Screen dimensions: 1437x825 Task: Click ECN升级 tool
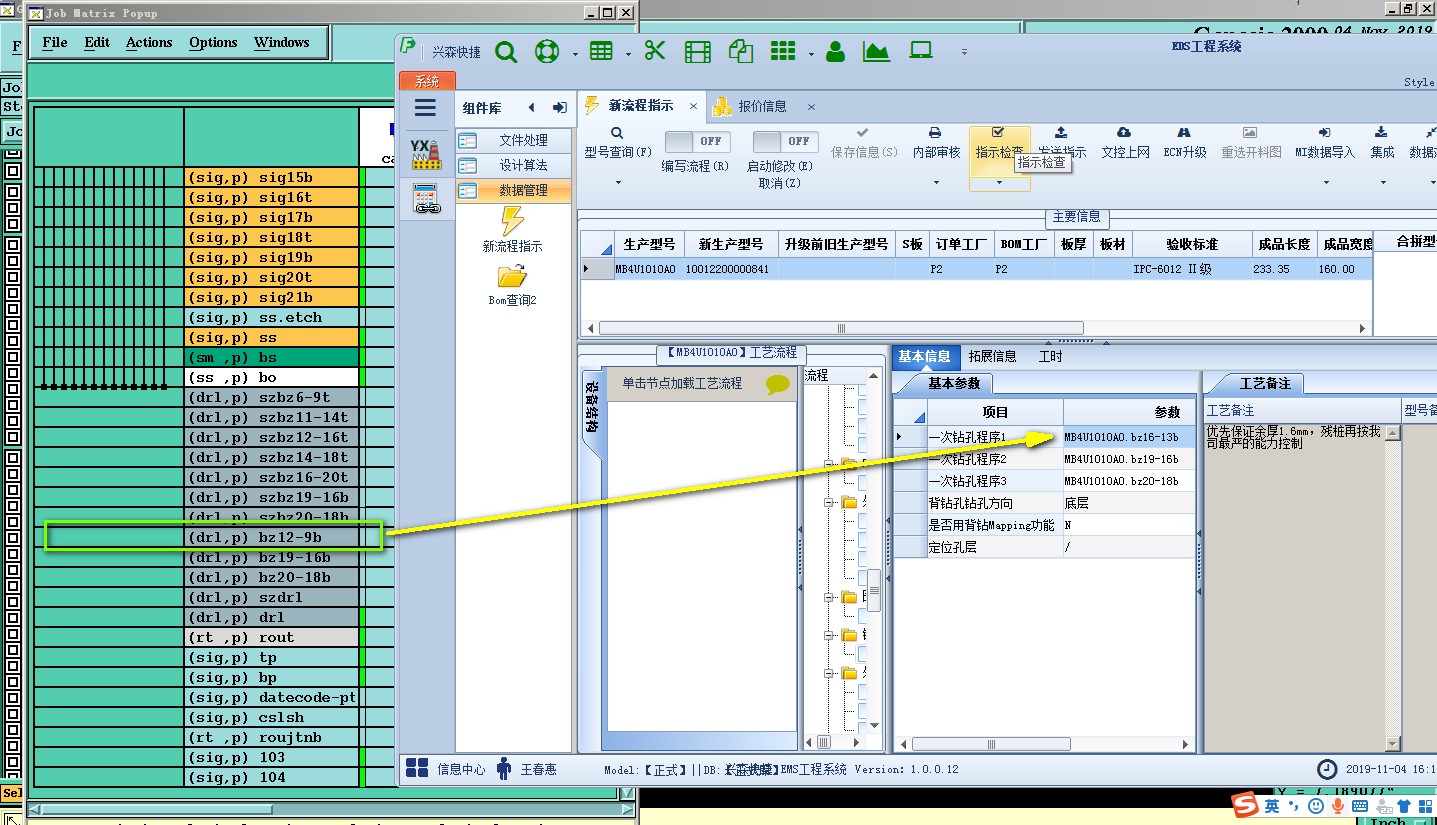coord(1185,143)
